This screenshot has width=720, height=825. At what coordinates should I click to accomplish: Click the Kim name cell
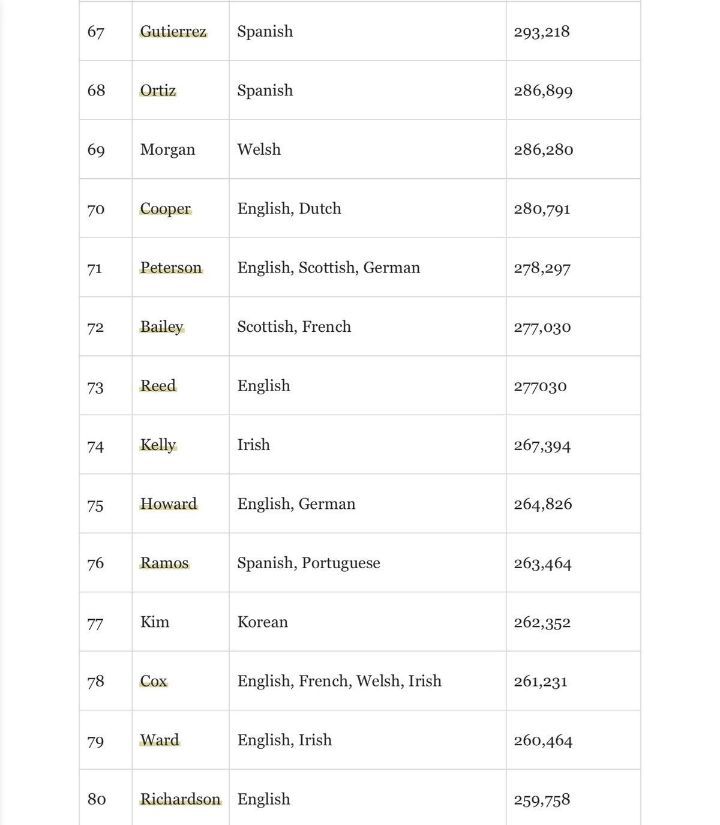click(155, 622)
